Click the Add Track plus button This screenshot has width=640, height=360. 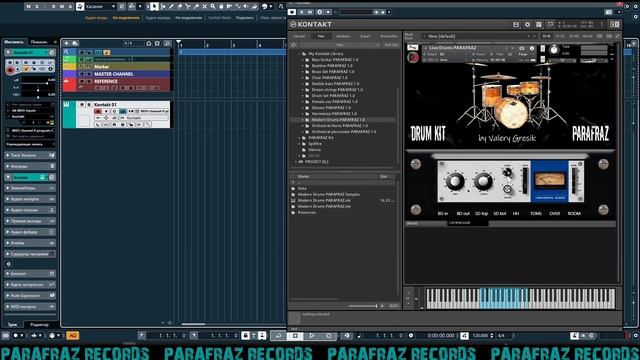(x=66, y=43)
